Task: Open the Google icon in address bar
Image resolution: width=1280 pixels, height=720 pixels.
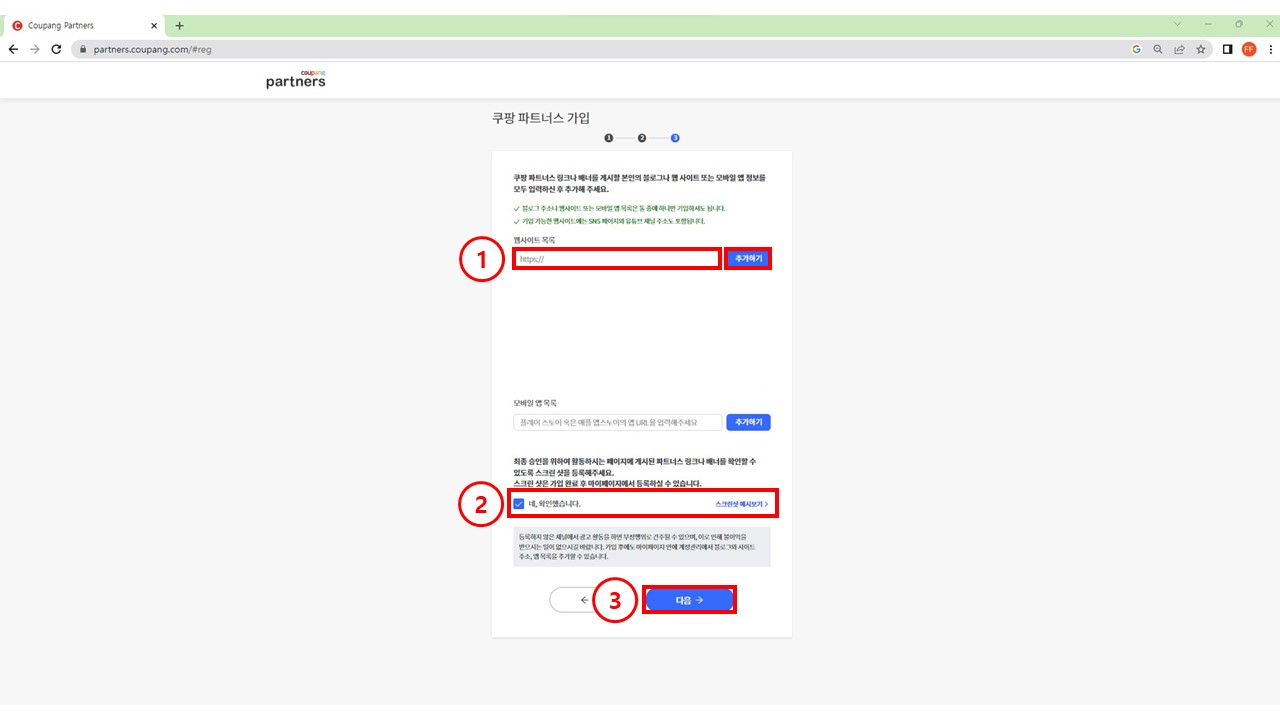Action: coord(1136,49)
